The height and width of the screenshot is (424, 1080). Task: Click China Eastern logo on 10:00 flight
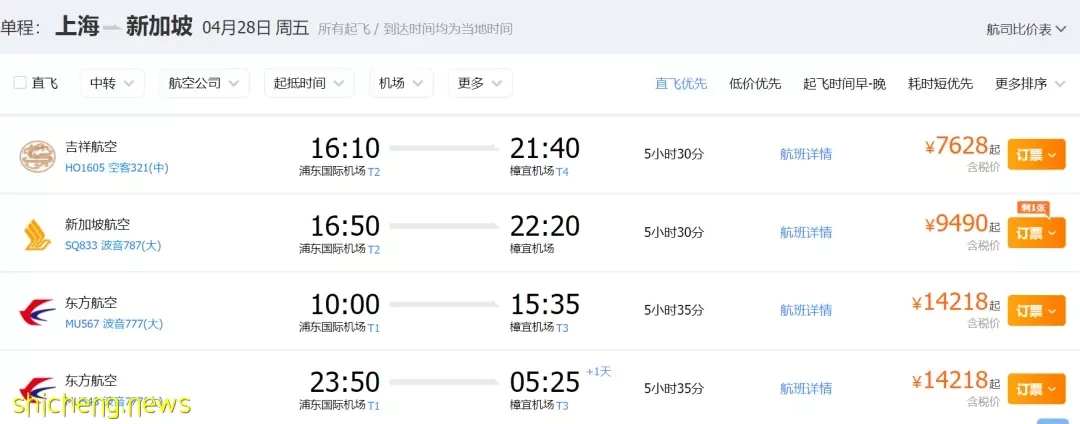(x=38, y=312)
